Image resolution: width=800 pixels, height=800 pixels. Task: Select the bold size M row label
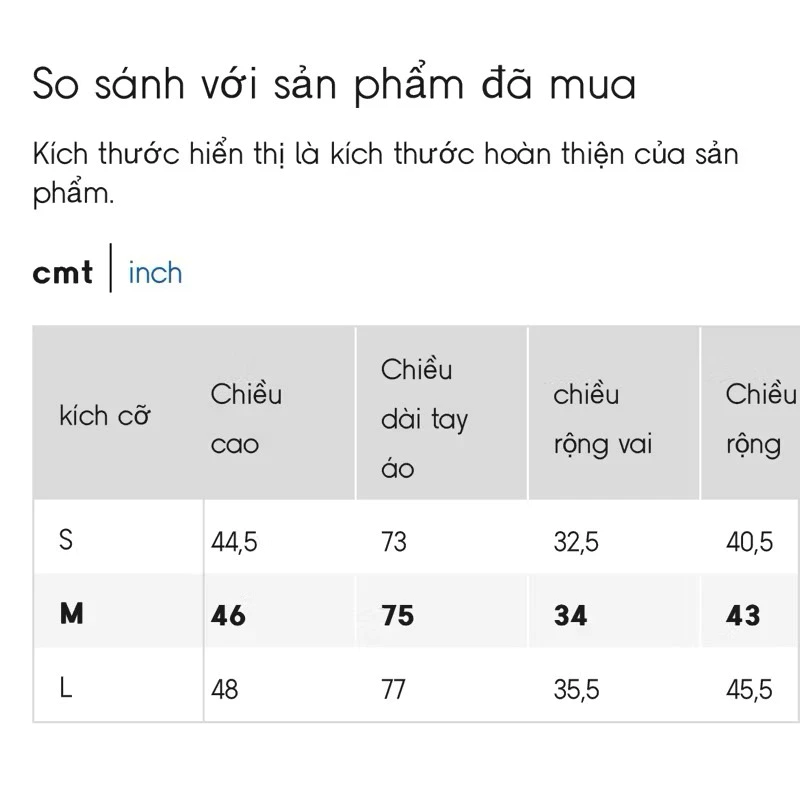71,614
